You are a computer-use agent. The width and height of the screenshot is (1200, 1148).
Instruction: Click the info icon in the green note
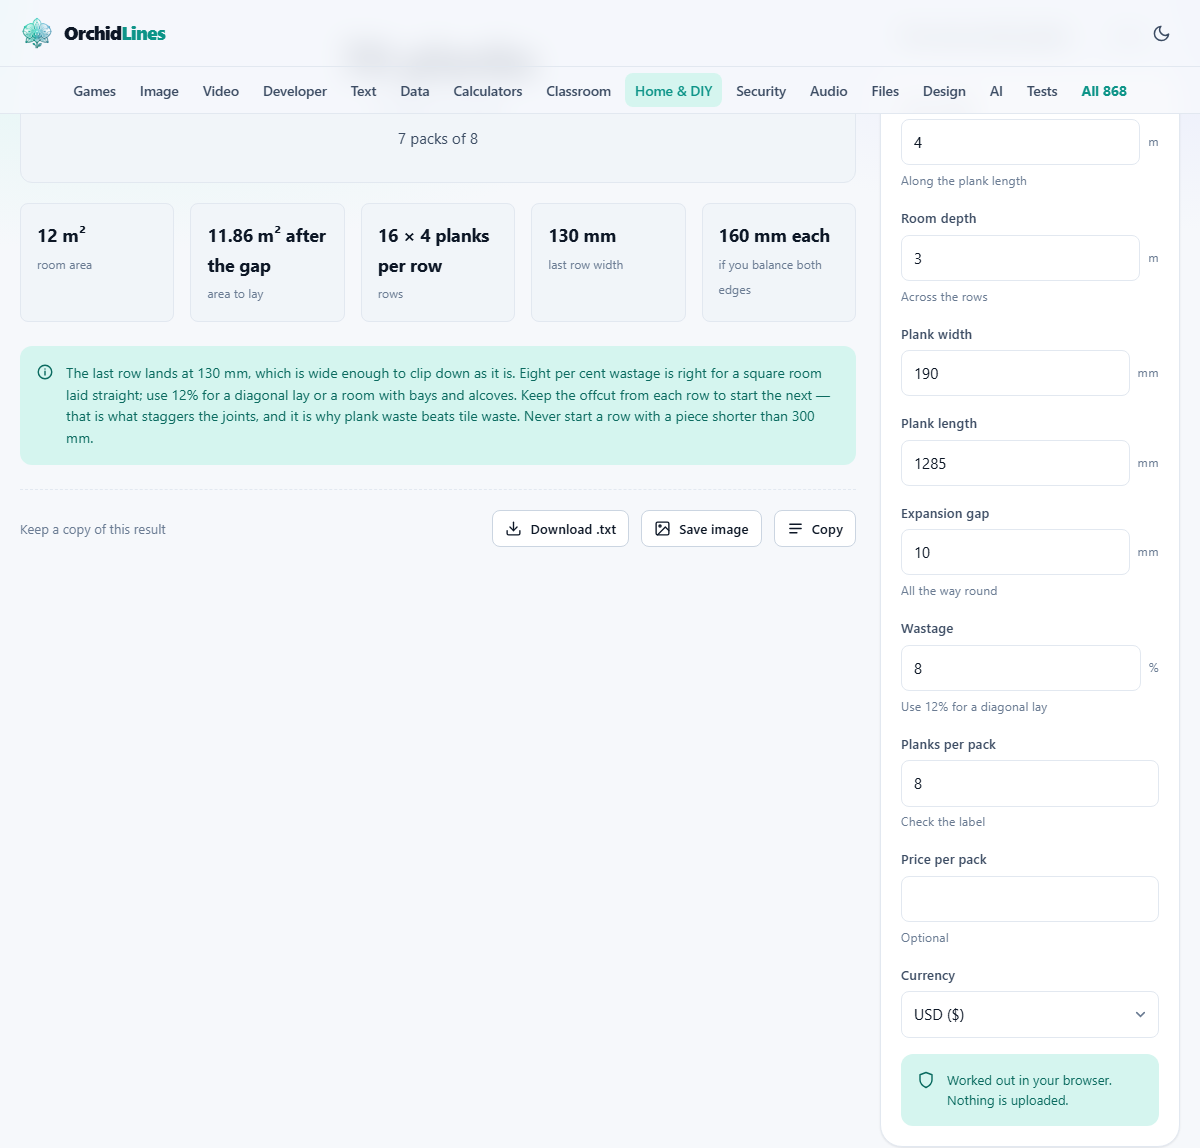pyautogui.click(x=45, y=373)
